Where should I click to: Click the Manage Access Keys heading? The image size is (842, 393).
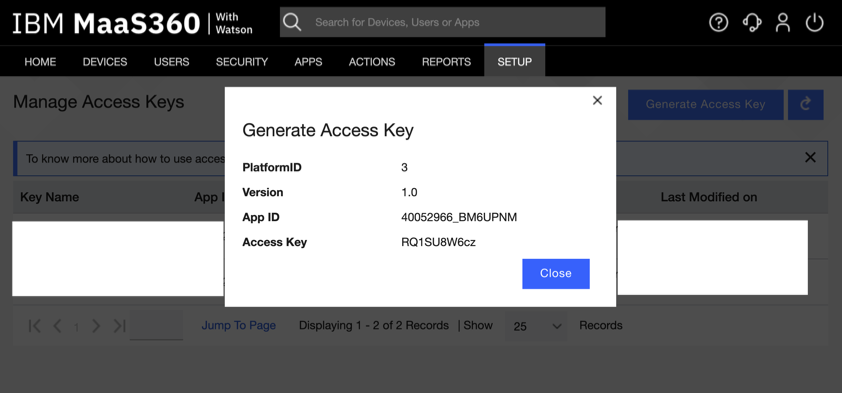[x=98, y=101]
